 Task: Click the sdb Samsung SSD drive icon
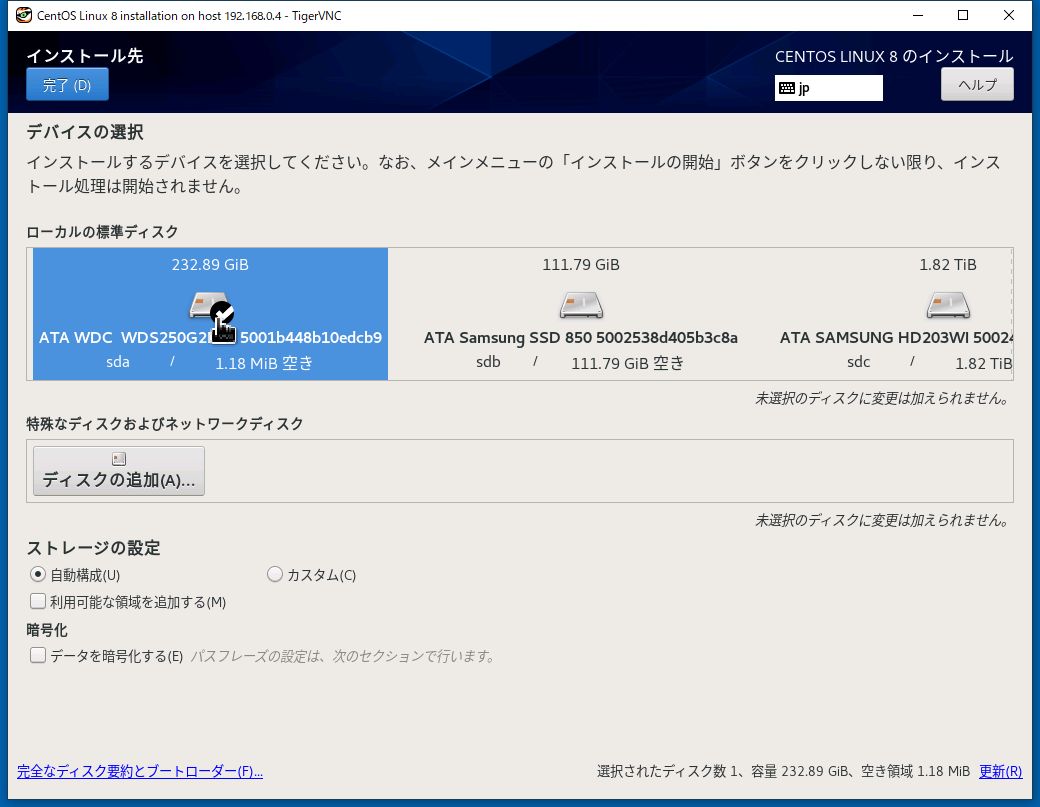(581, 305)
